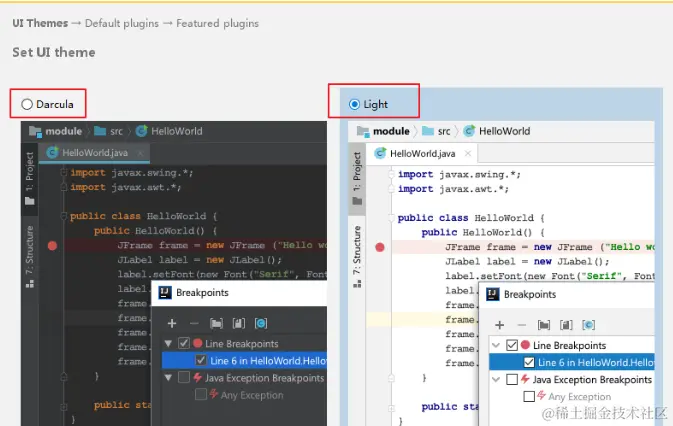This screenshot has width=673, height=426.
Task: Click 'Line 6 in HelloWorld' row in Light preview
Action: click(572, 363)
